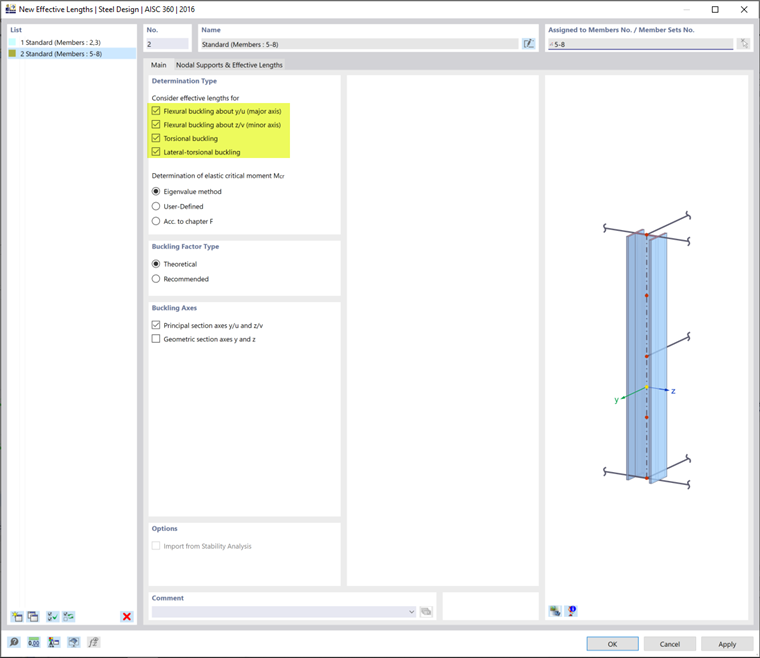Viewport: 760px width, 658px height.
Task: Uncheck Lateral-torsional buckling checkbox
Action: coord(156,152)
